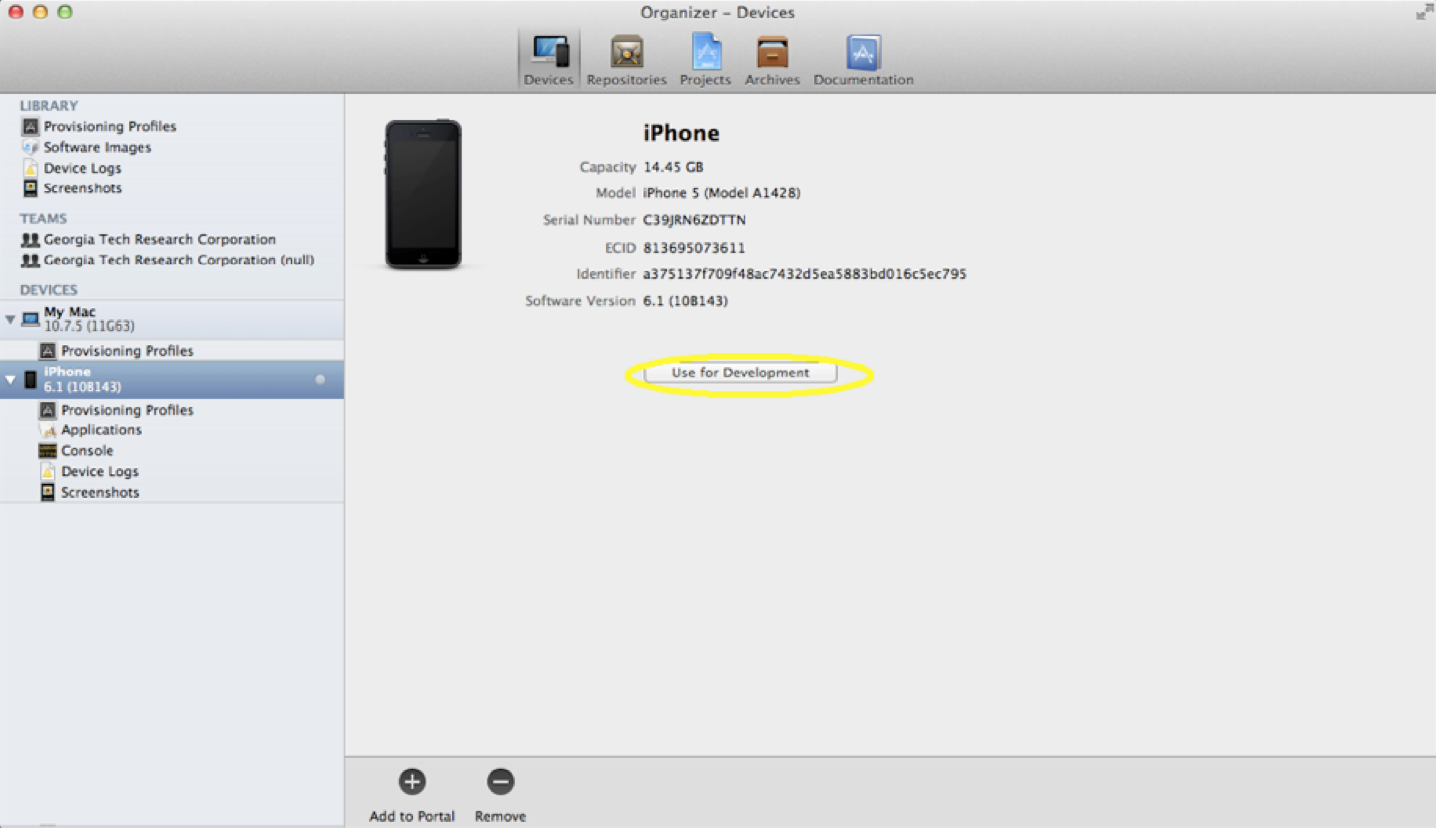Select Provisioning Profiles under Library
Viewport: 1436px width, 828px height.
click(109, 127)
